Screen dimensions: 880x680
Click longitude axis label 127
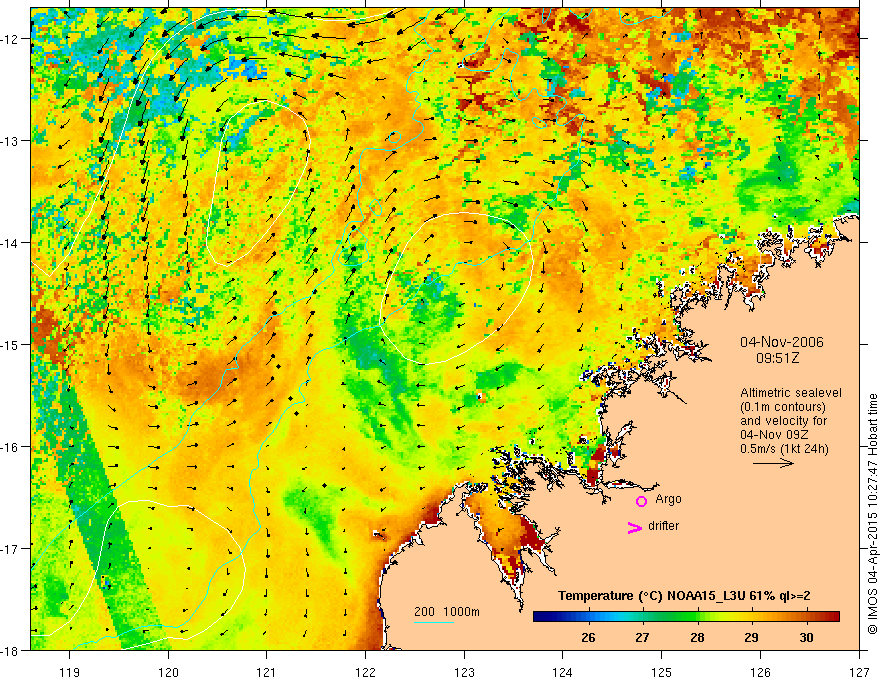(x=859, y=672)
